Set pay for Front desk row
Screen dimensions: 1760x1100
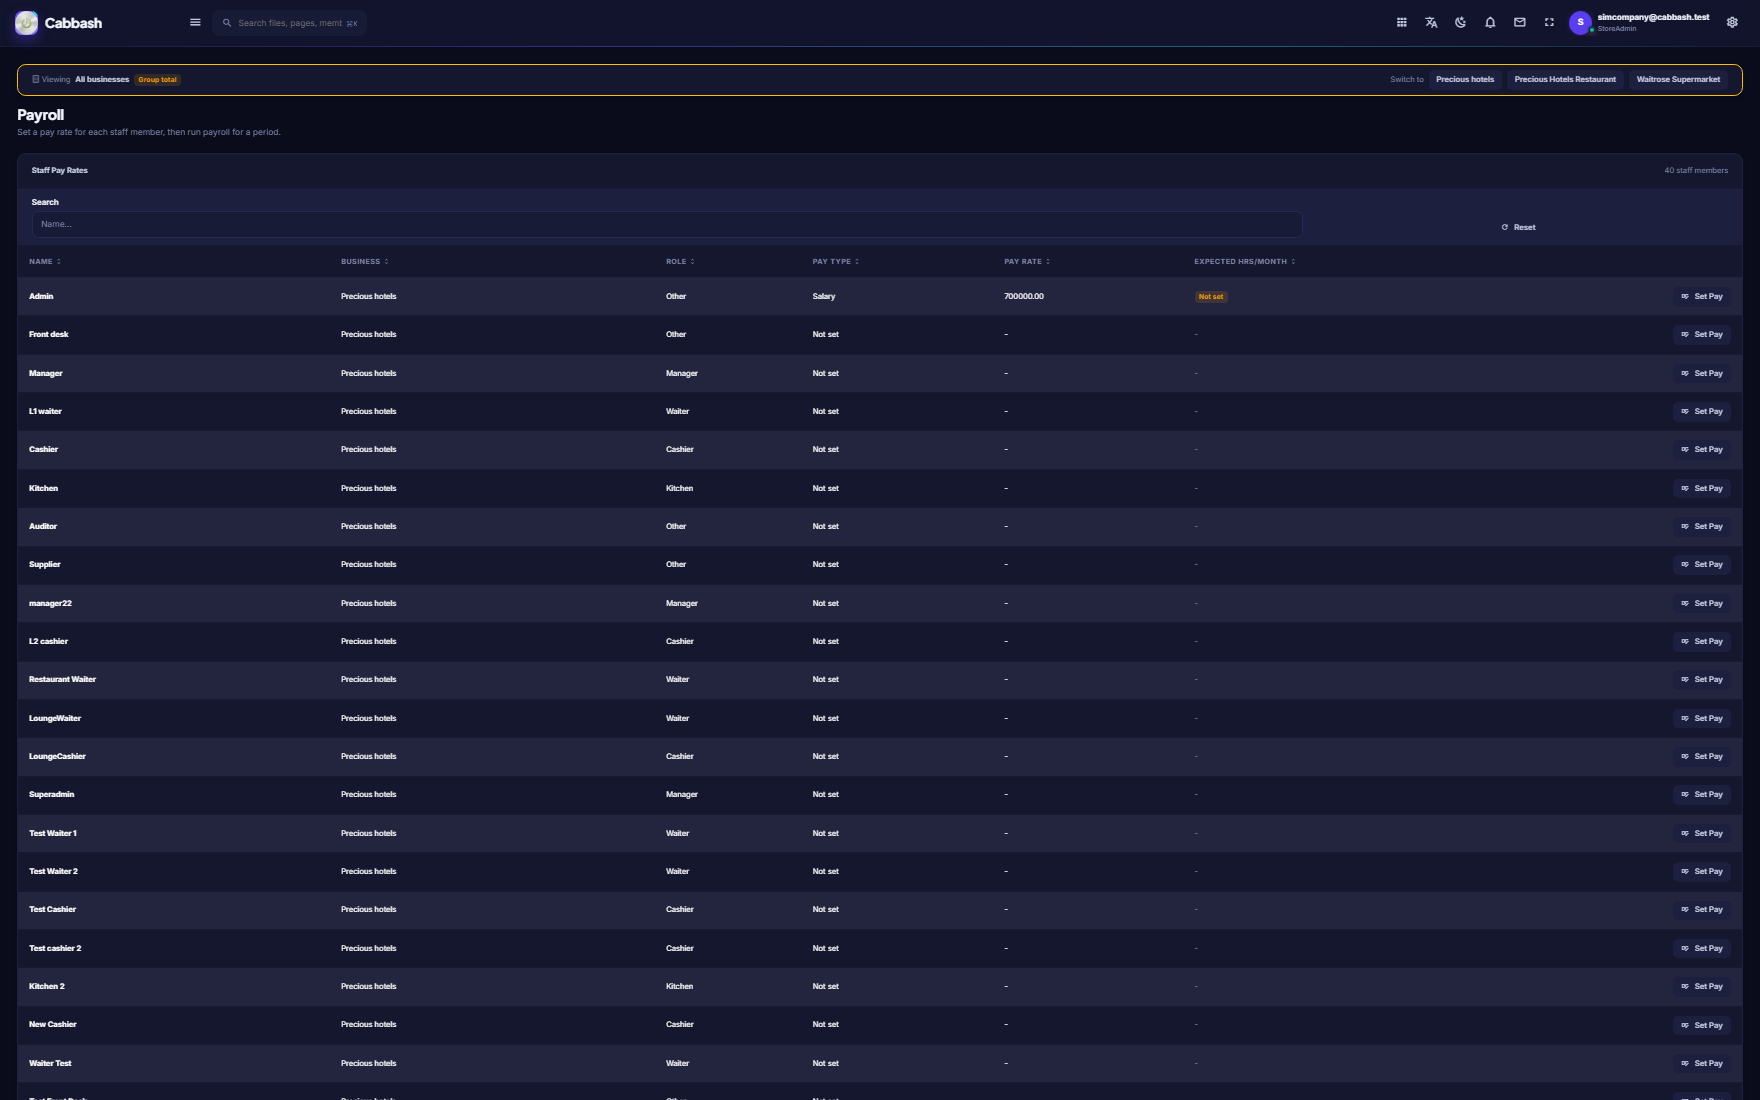(1701, 335)
